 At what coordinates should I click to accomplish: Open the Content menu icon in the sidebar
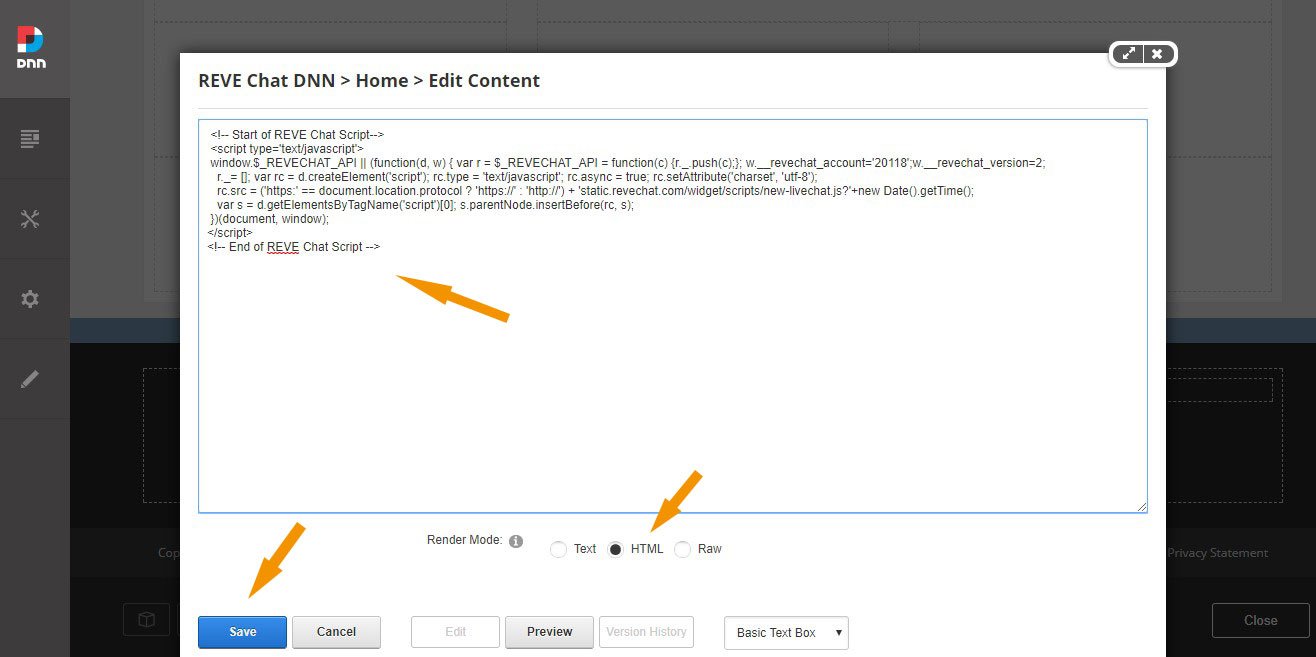click(30, 139)
